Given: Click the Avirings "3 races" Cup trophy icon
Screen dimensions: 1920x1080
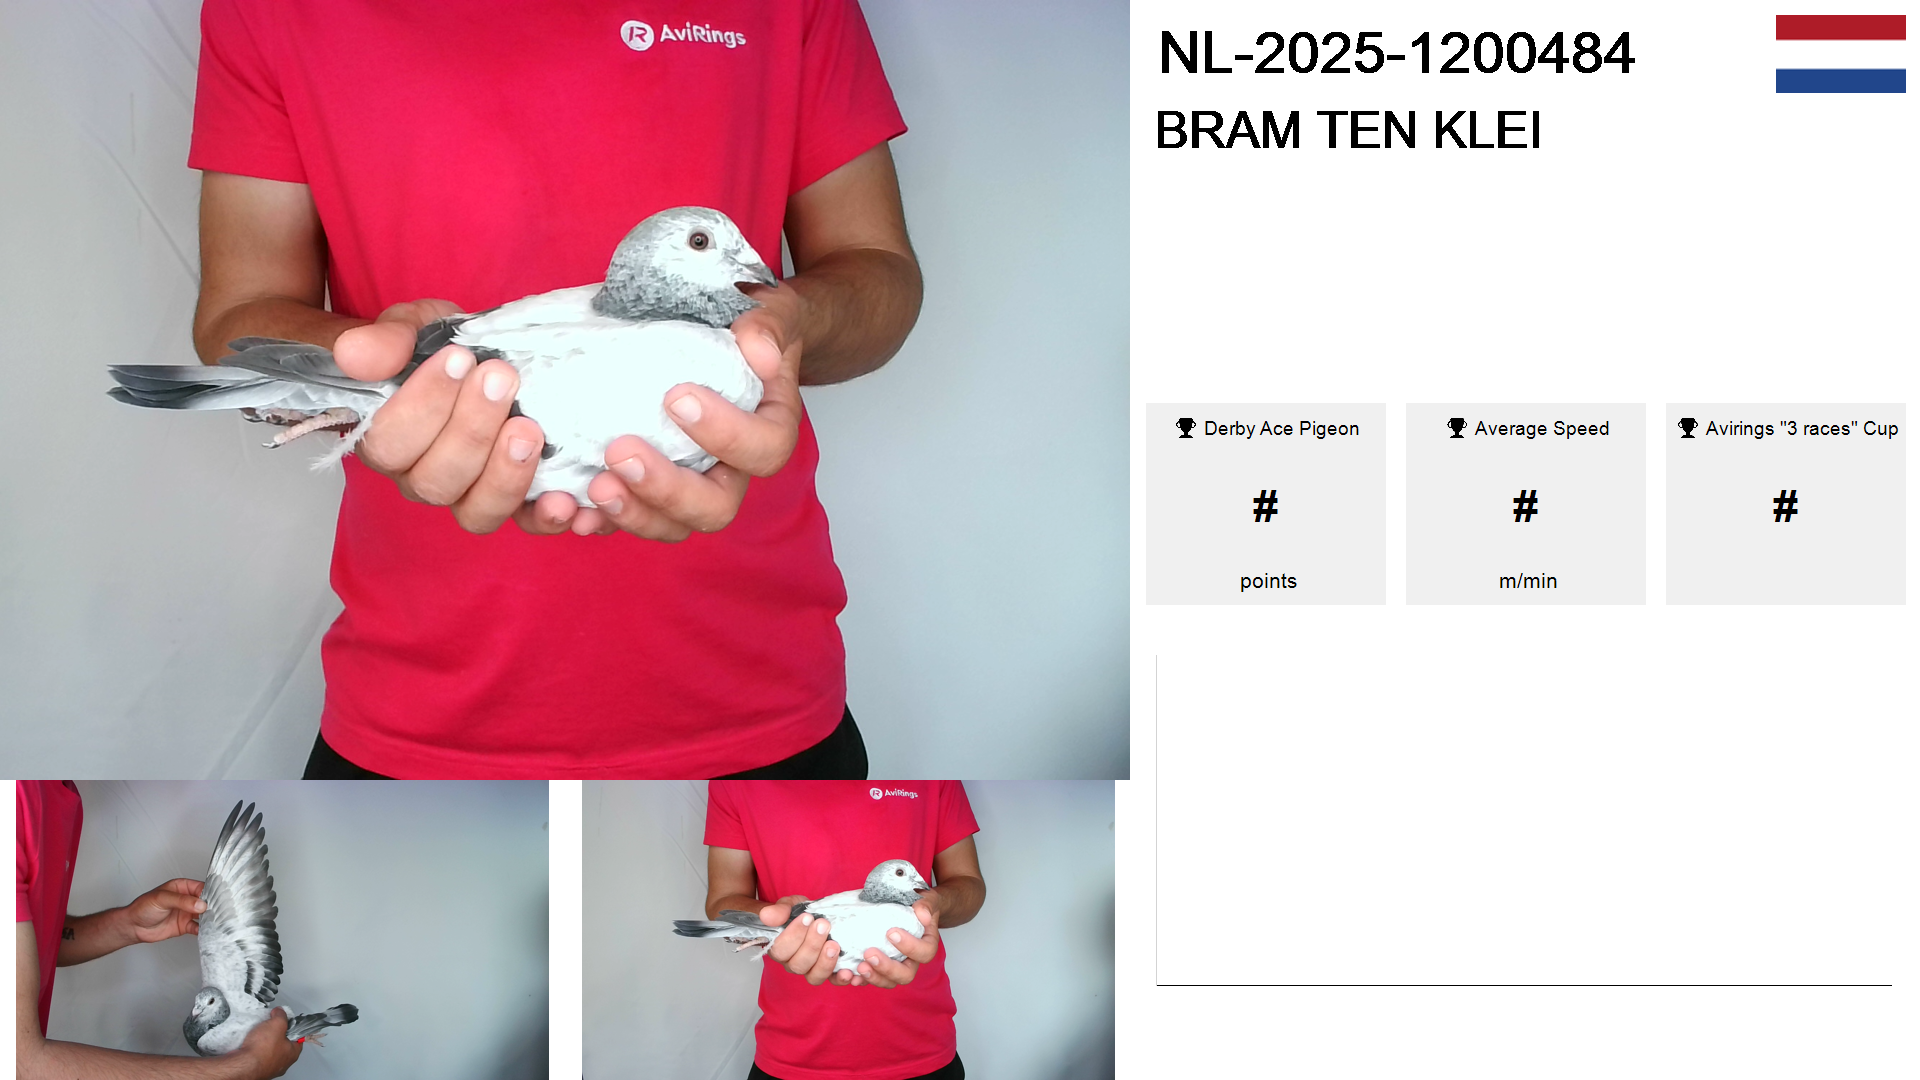Looking at the screenshot, I should point(1688,428).
